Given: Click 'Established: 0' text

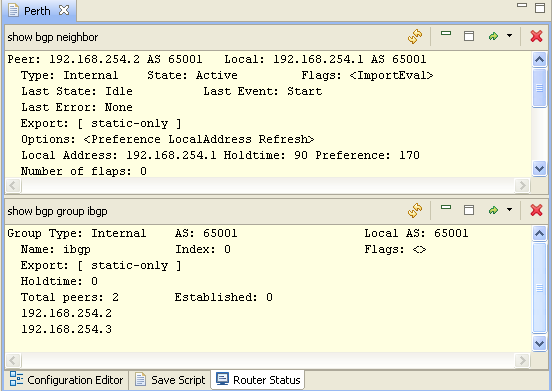Looking at the screenshot, I should (224, 297).
